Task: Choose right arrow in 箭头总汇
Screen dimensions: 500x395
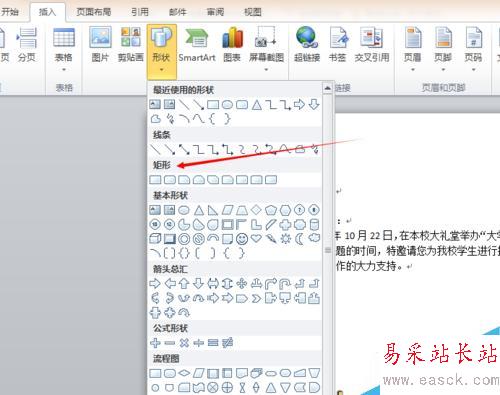Action: [155, 284]
